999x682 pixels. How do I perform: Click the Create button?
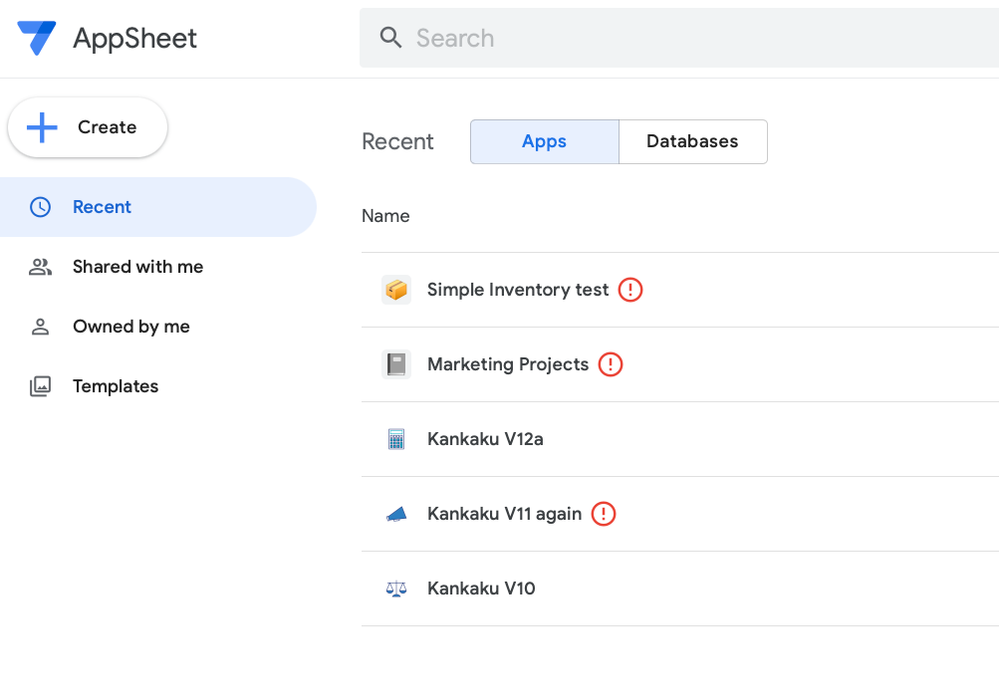[x=87, y=127]
